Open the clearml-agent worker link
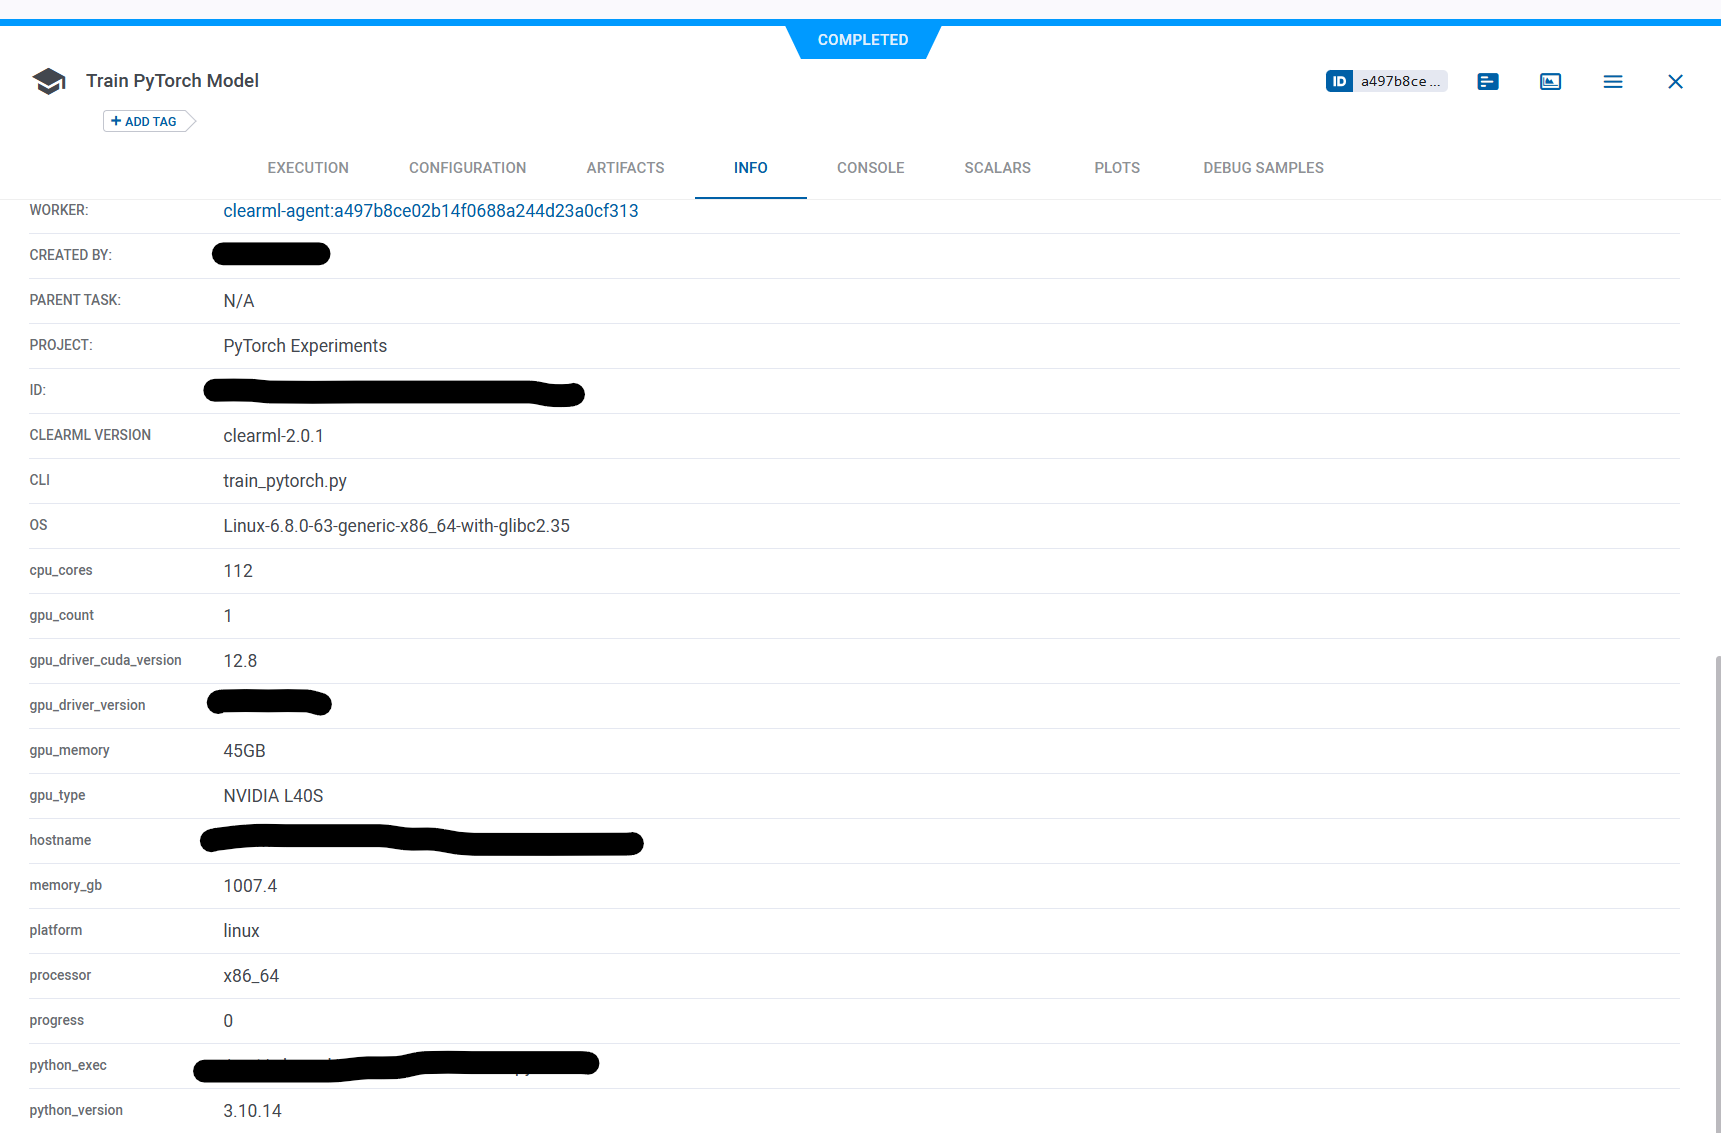 tap(431, 211)
